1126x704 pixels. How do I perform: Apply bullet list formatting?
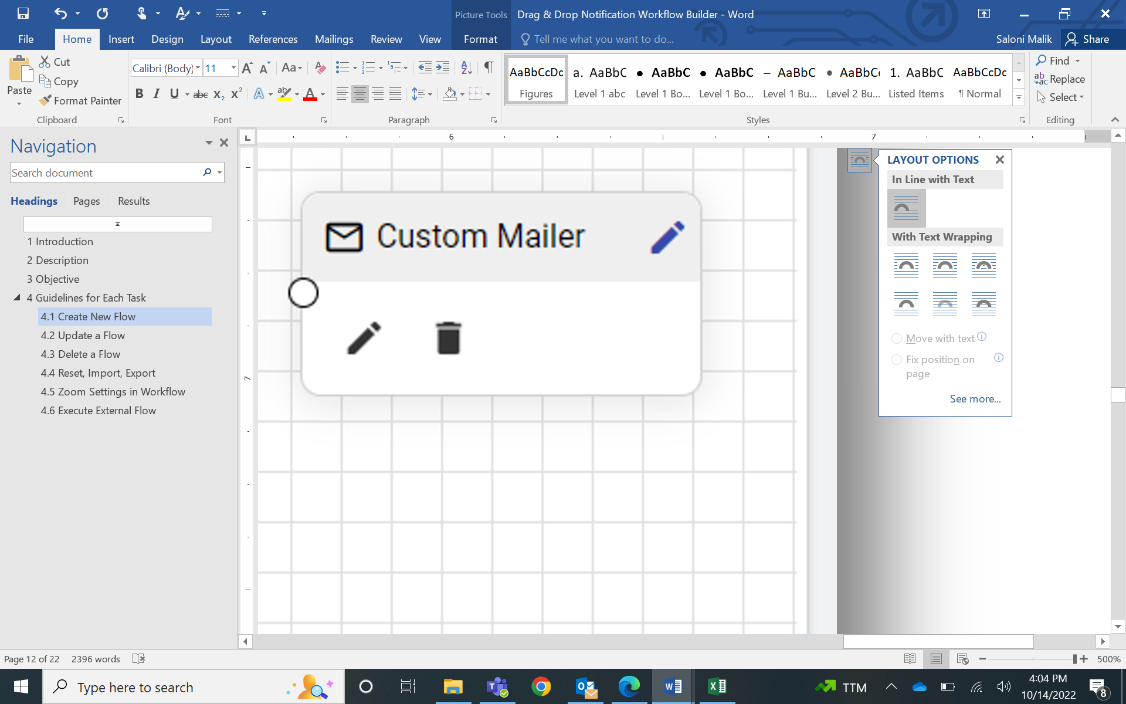tap(341, 68)
